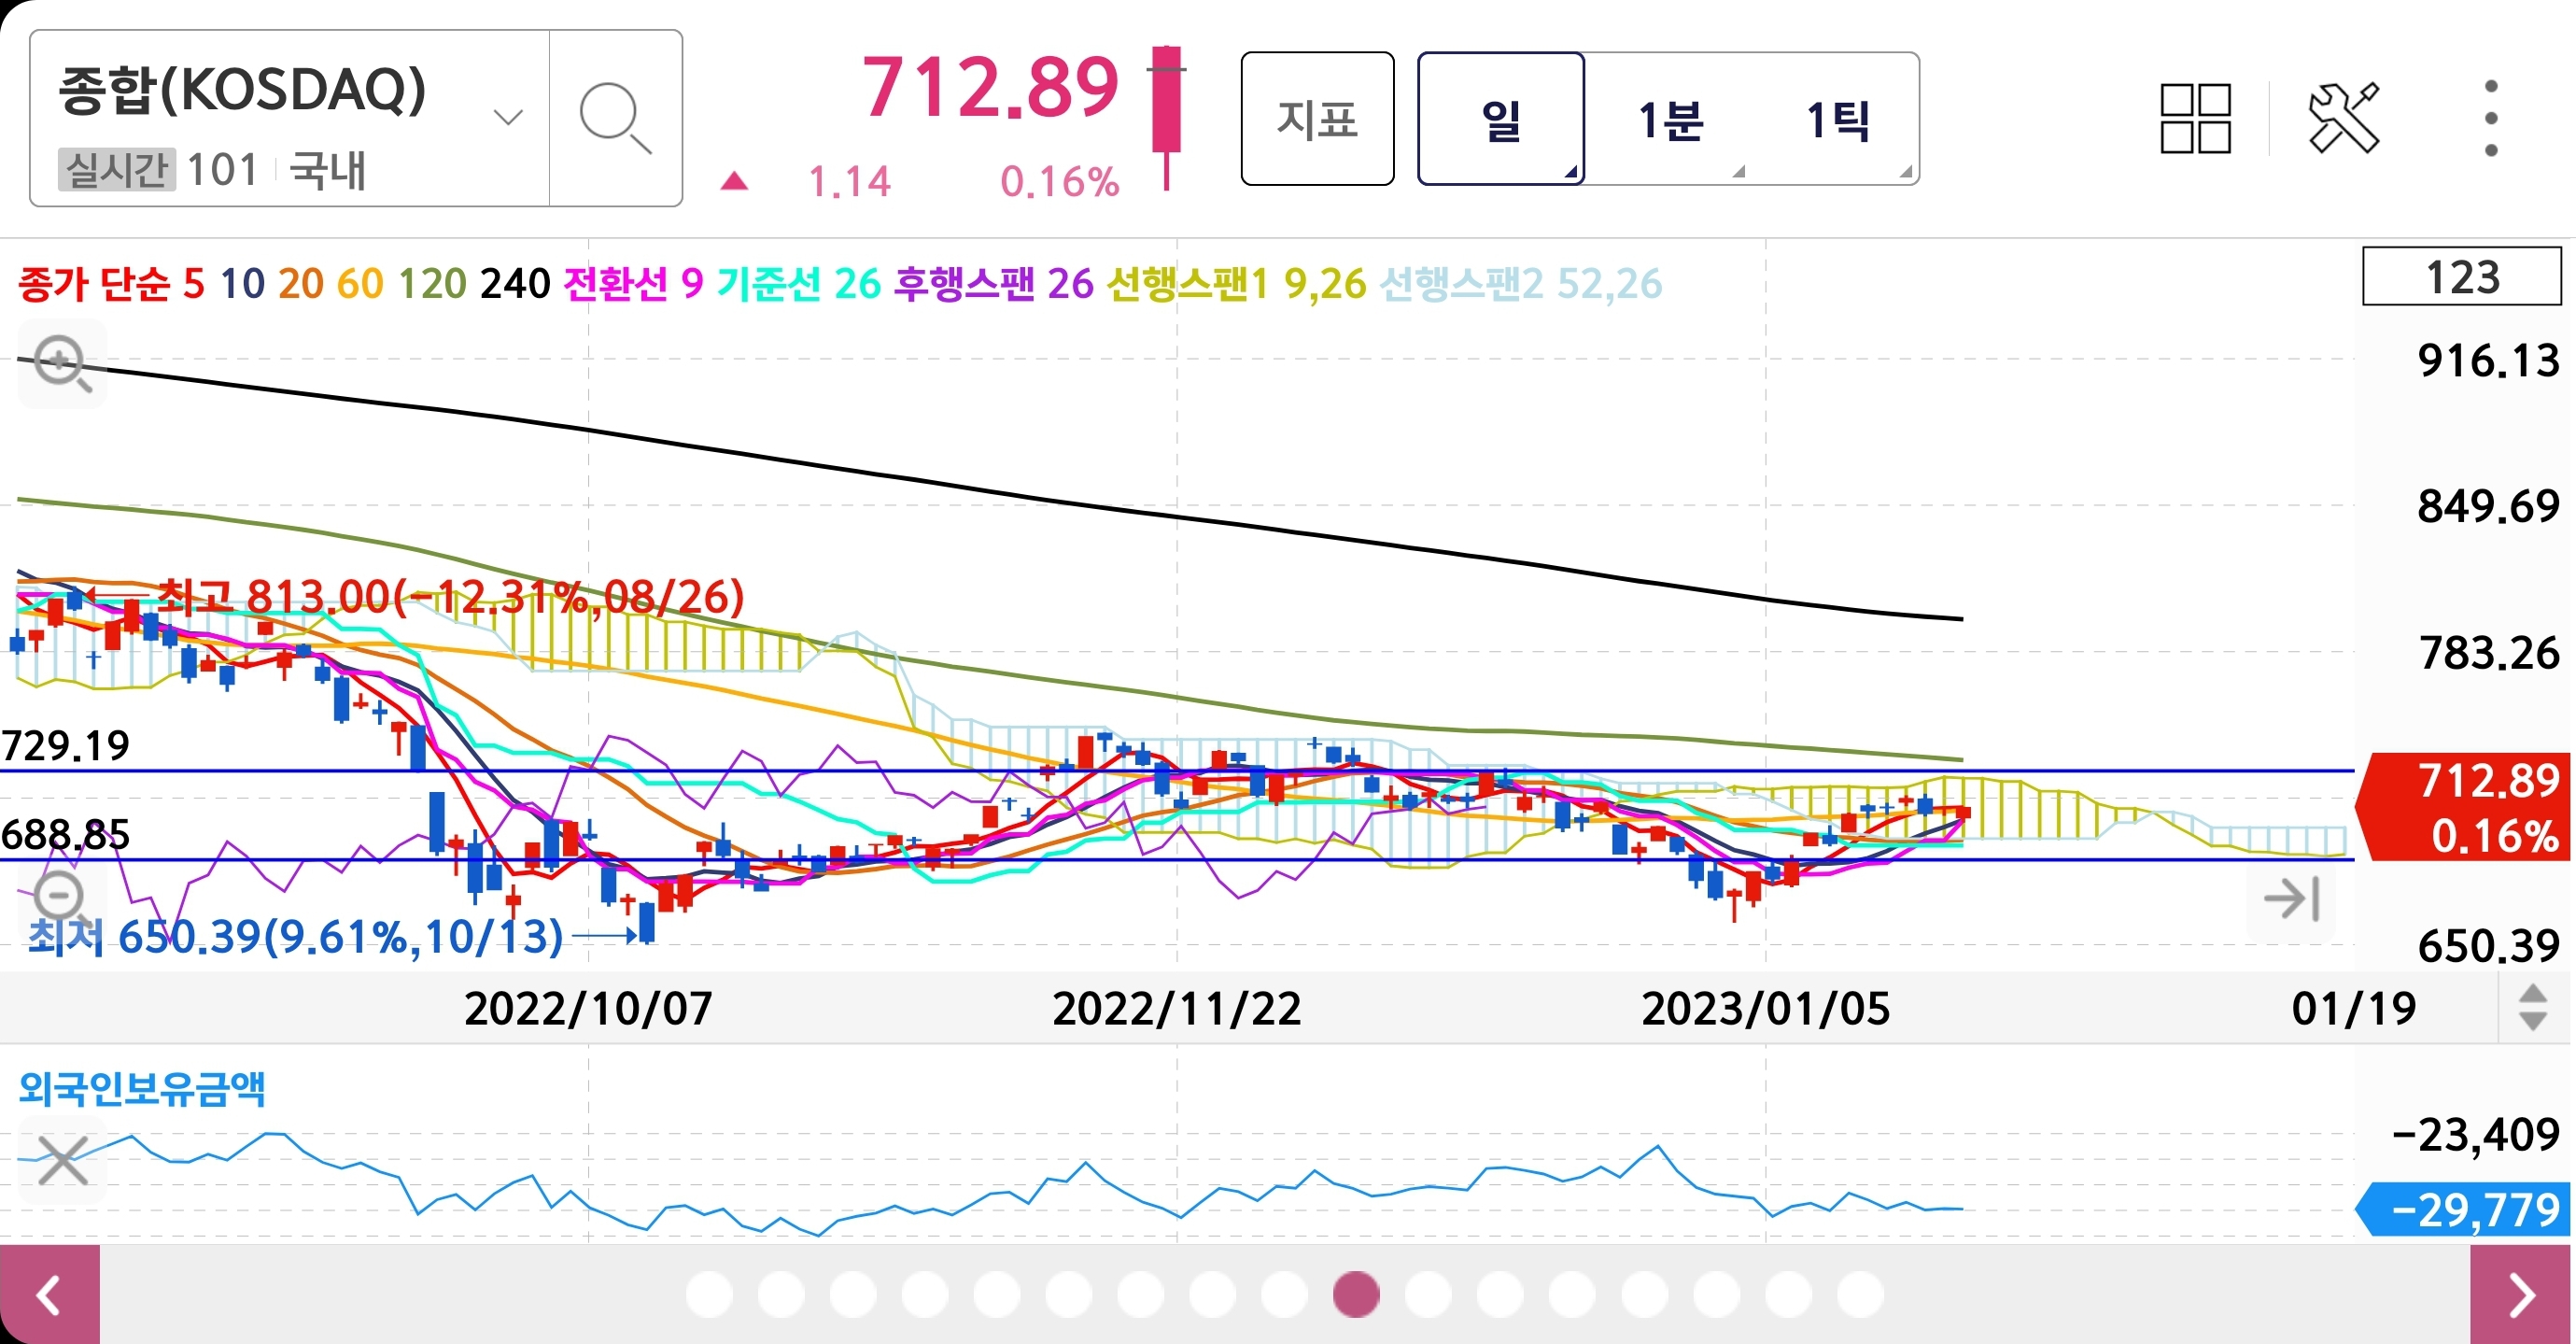This screenshot has height=1344, width=2576.
Task: Go to previous page with left arrow
Action: point(49,1295)
